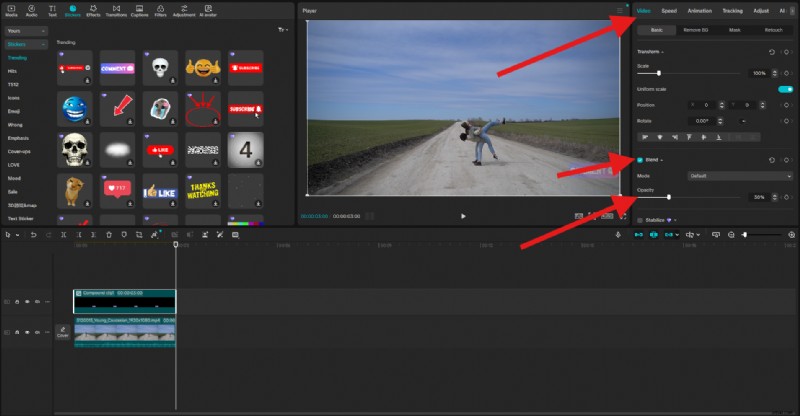Image resolution: width=800 pixels, height=416 pixels.
Task: Open the Filters panel
Action: click(160, 11)
